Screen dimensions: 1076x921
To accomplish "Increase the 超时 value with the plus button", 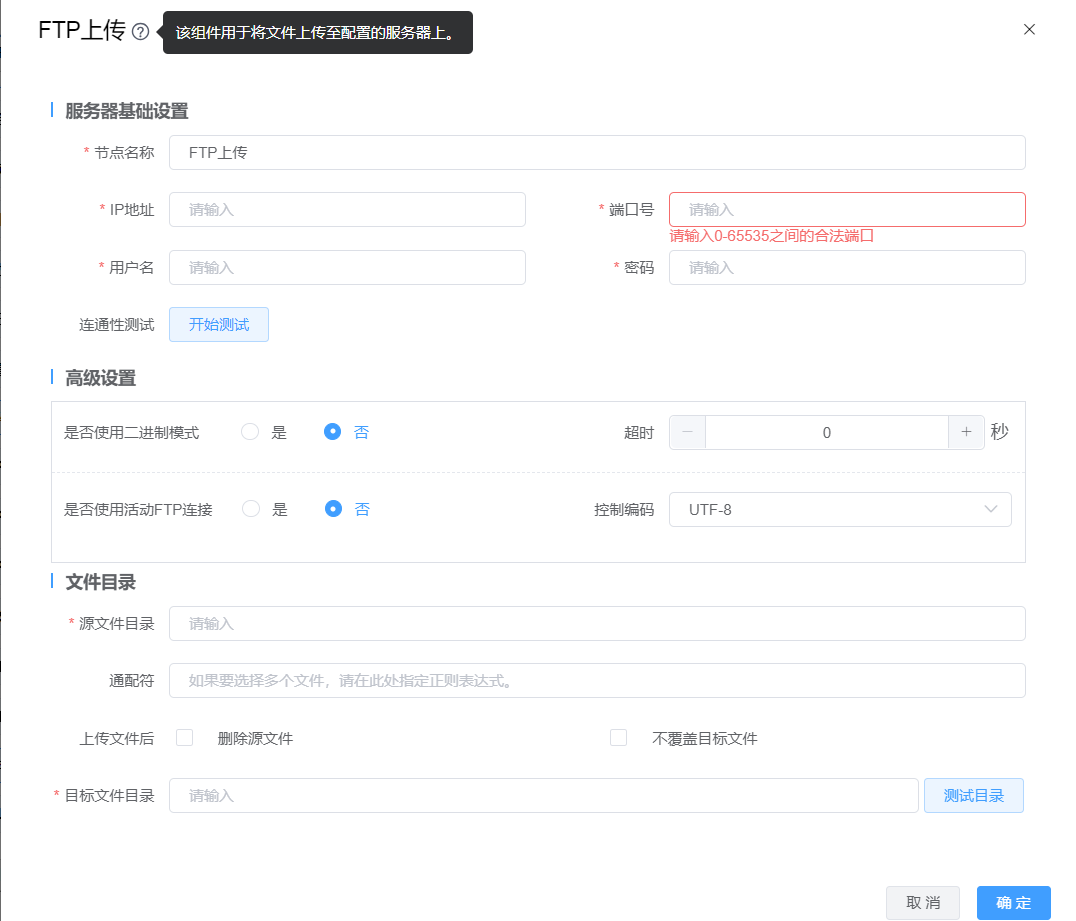I will click(x=966, y=432).
